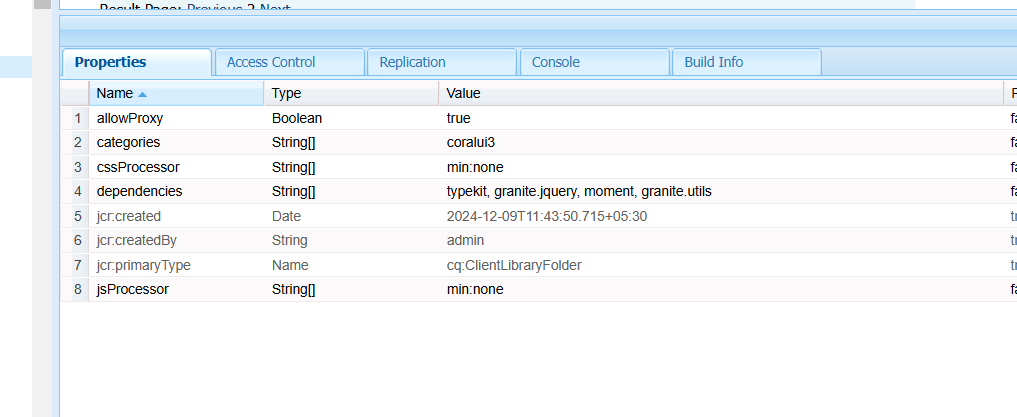
Task: Show the Console tab
Action: point(555,62)
